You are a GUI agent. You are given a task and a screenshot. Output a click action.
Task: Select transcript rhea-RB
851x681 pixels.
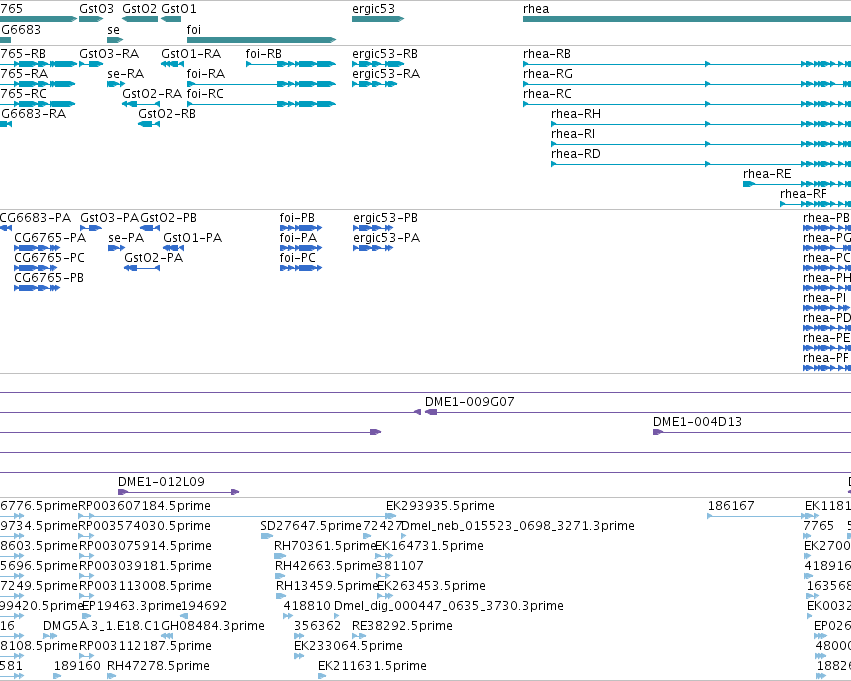click(687, 64)
